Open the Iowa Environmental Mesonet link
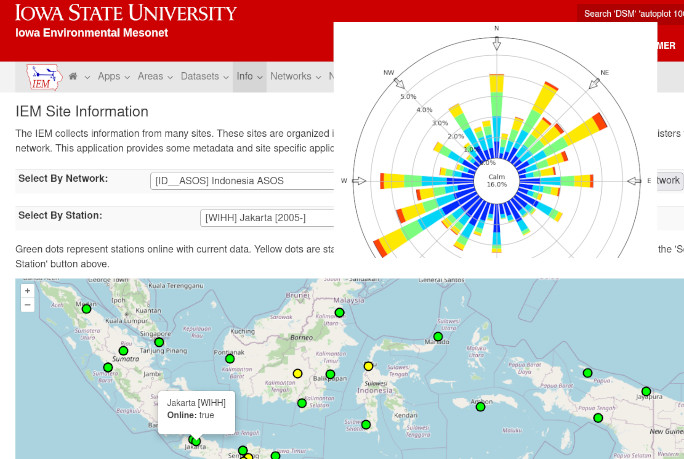 [x=92, y=33]
